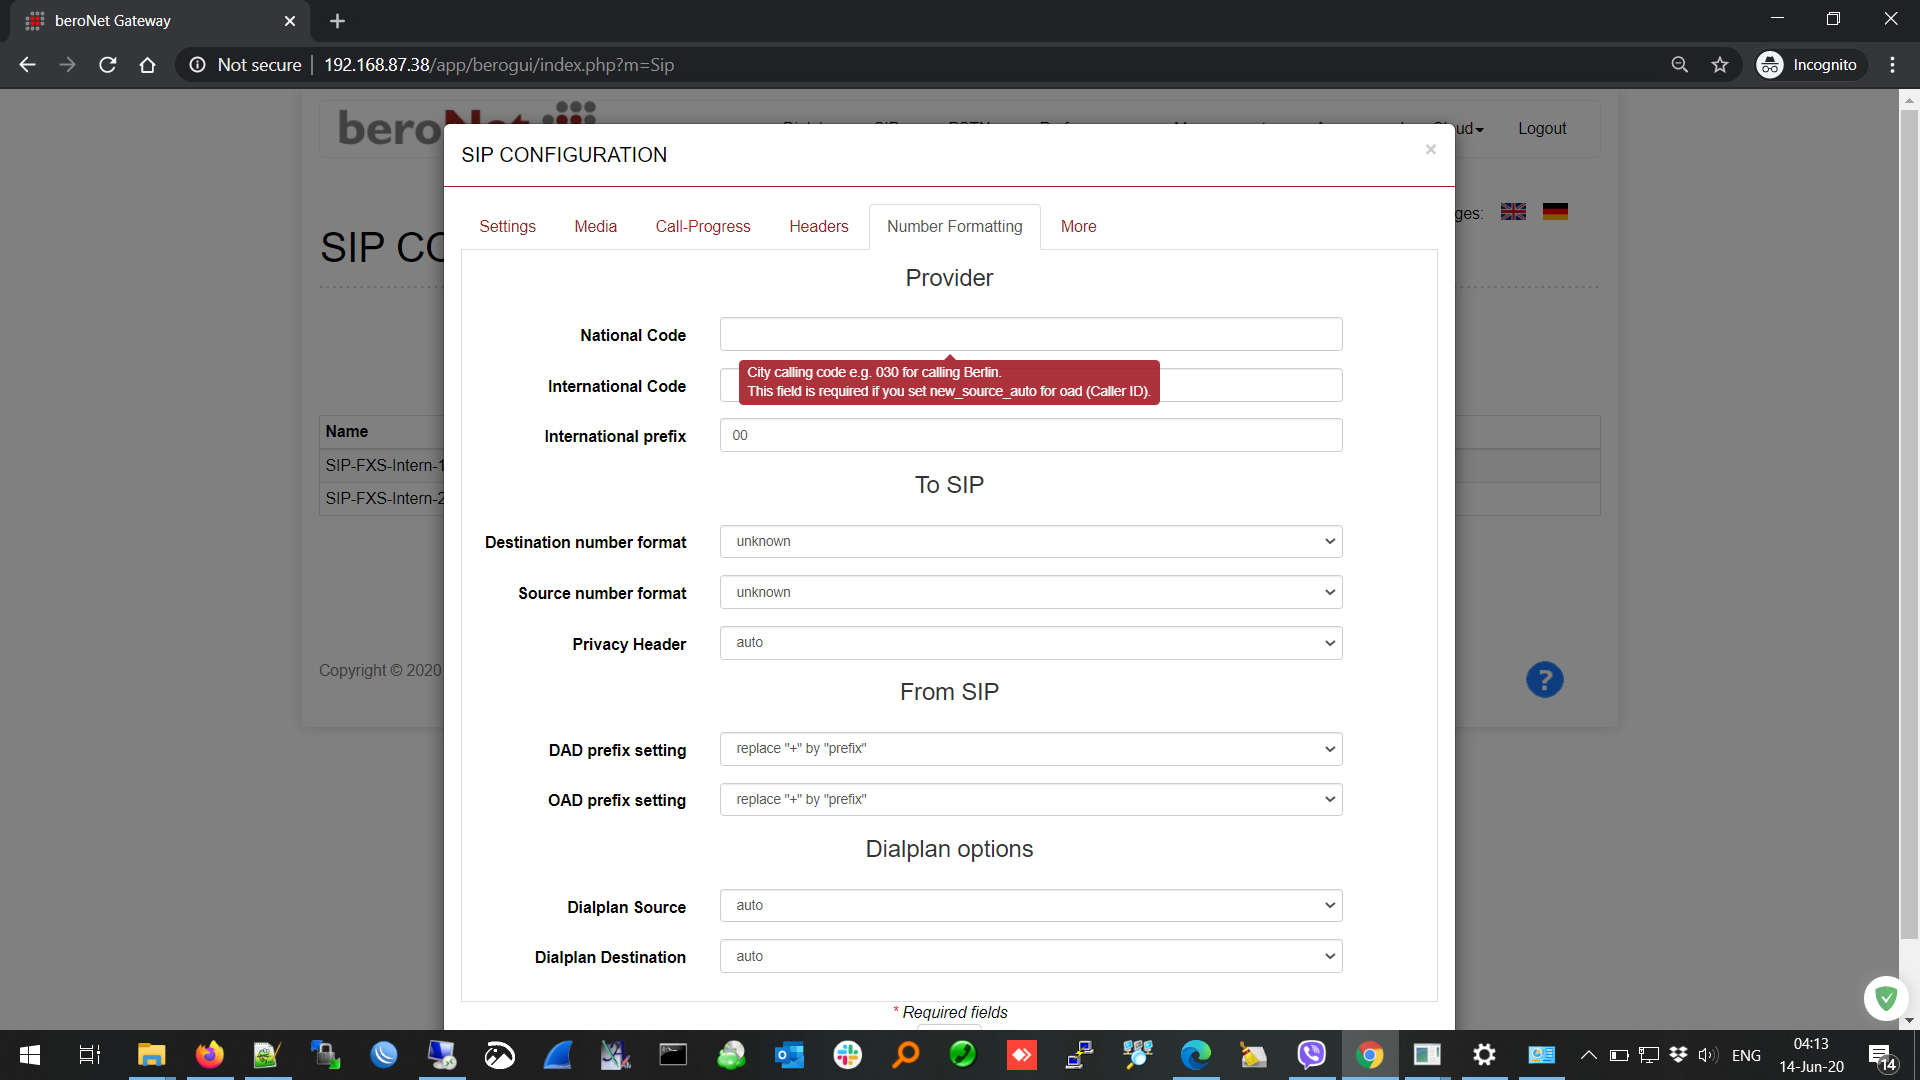Open the Call-Progress tab

pos(702,227)
